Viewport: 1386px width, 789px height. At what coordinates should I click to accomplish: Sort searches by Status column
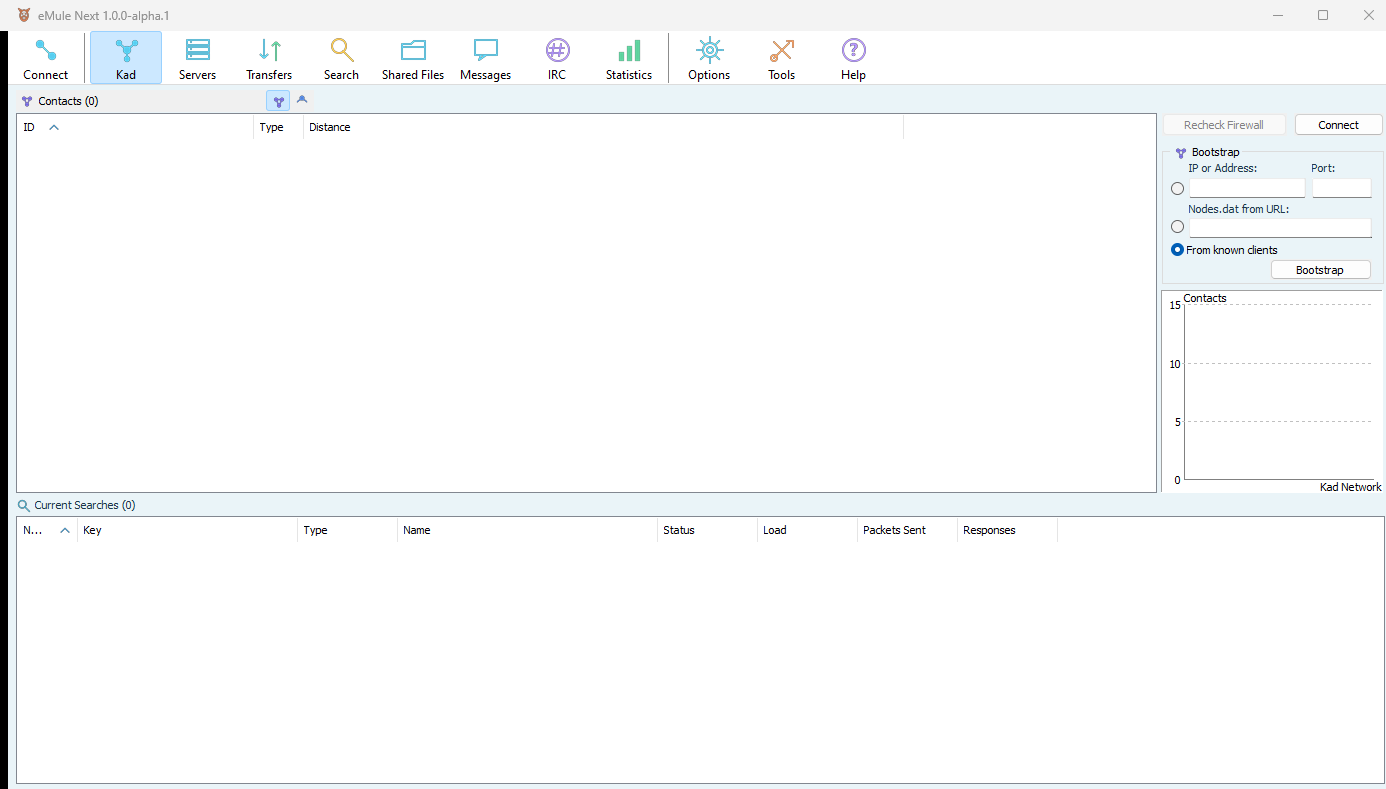tap(707, 530)
